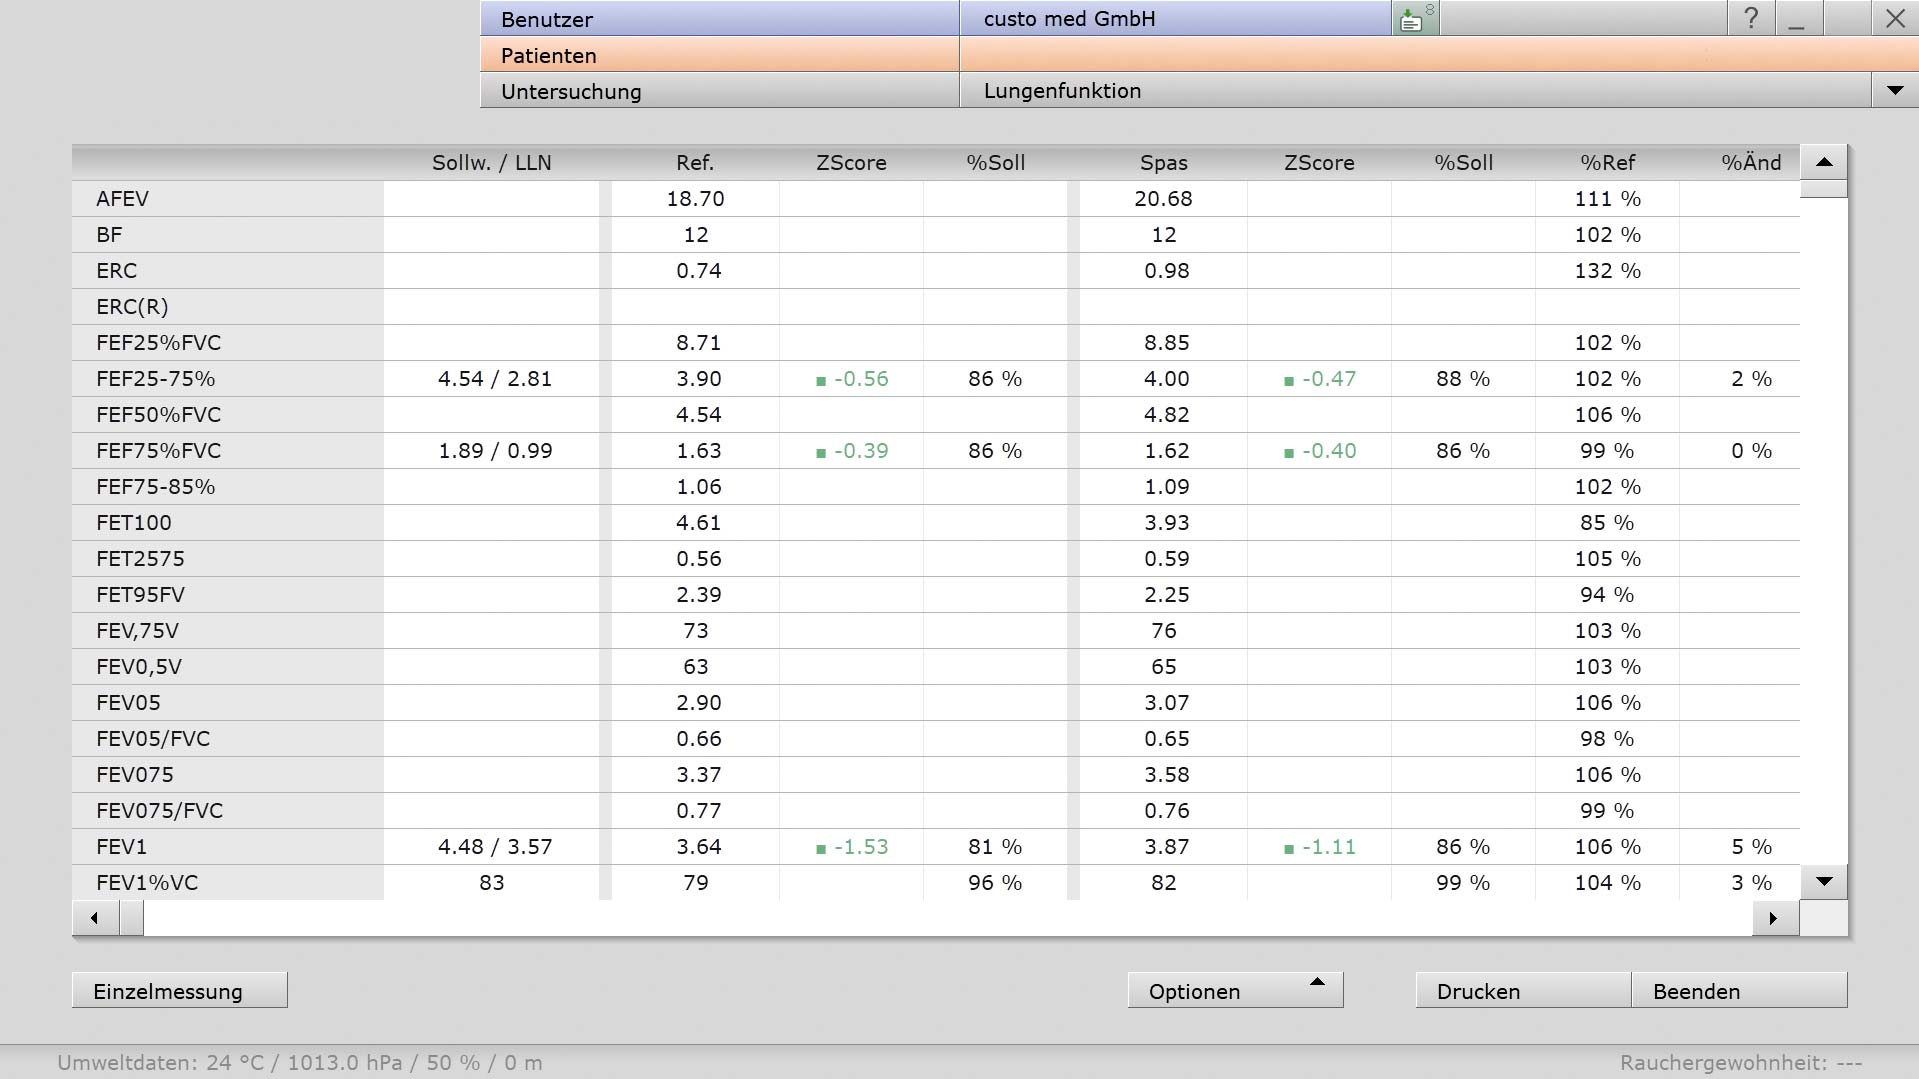Click the Rauchergewohnheit status text
Screen dimensions: 1919x1079
1740,1062
